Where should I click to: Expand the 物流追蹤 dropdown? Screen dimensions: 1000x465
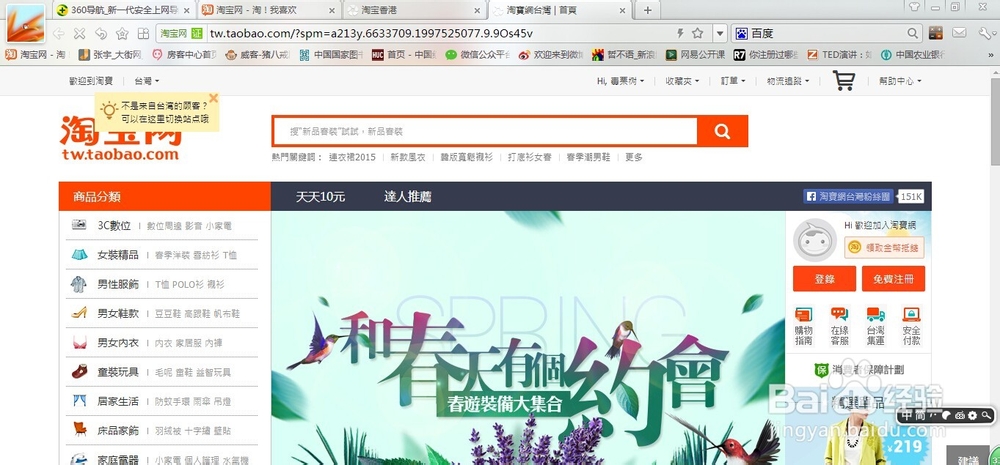[x=788, y=81]
